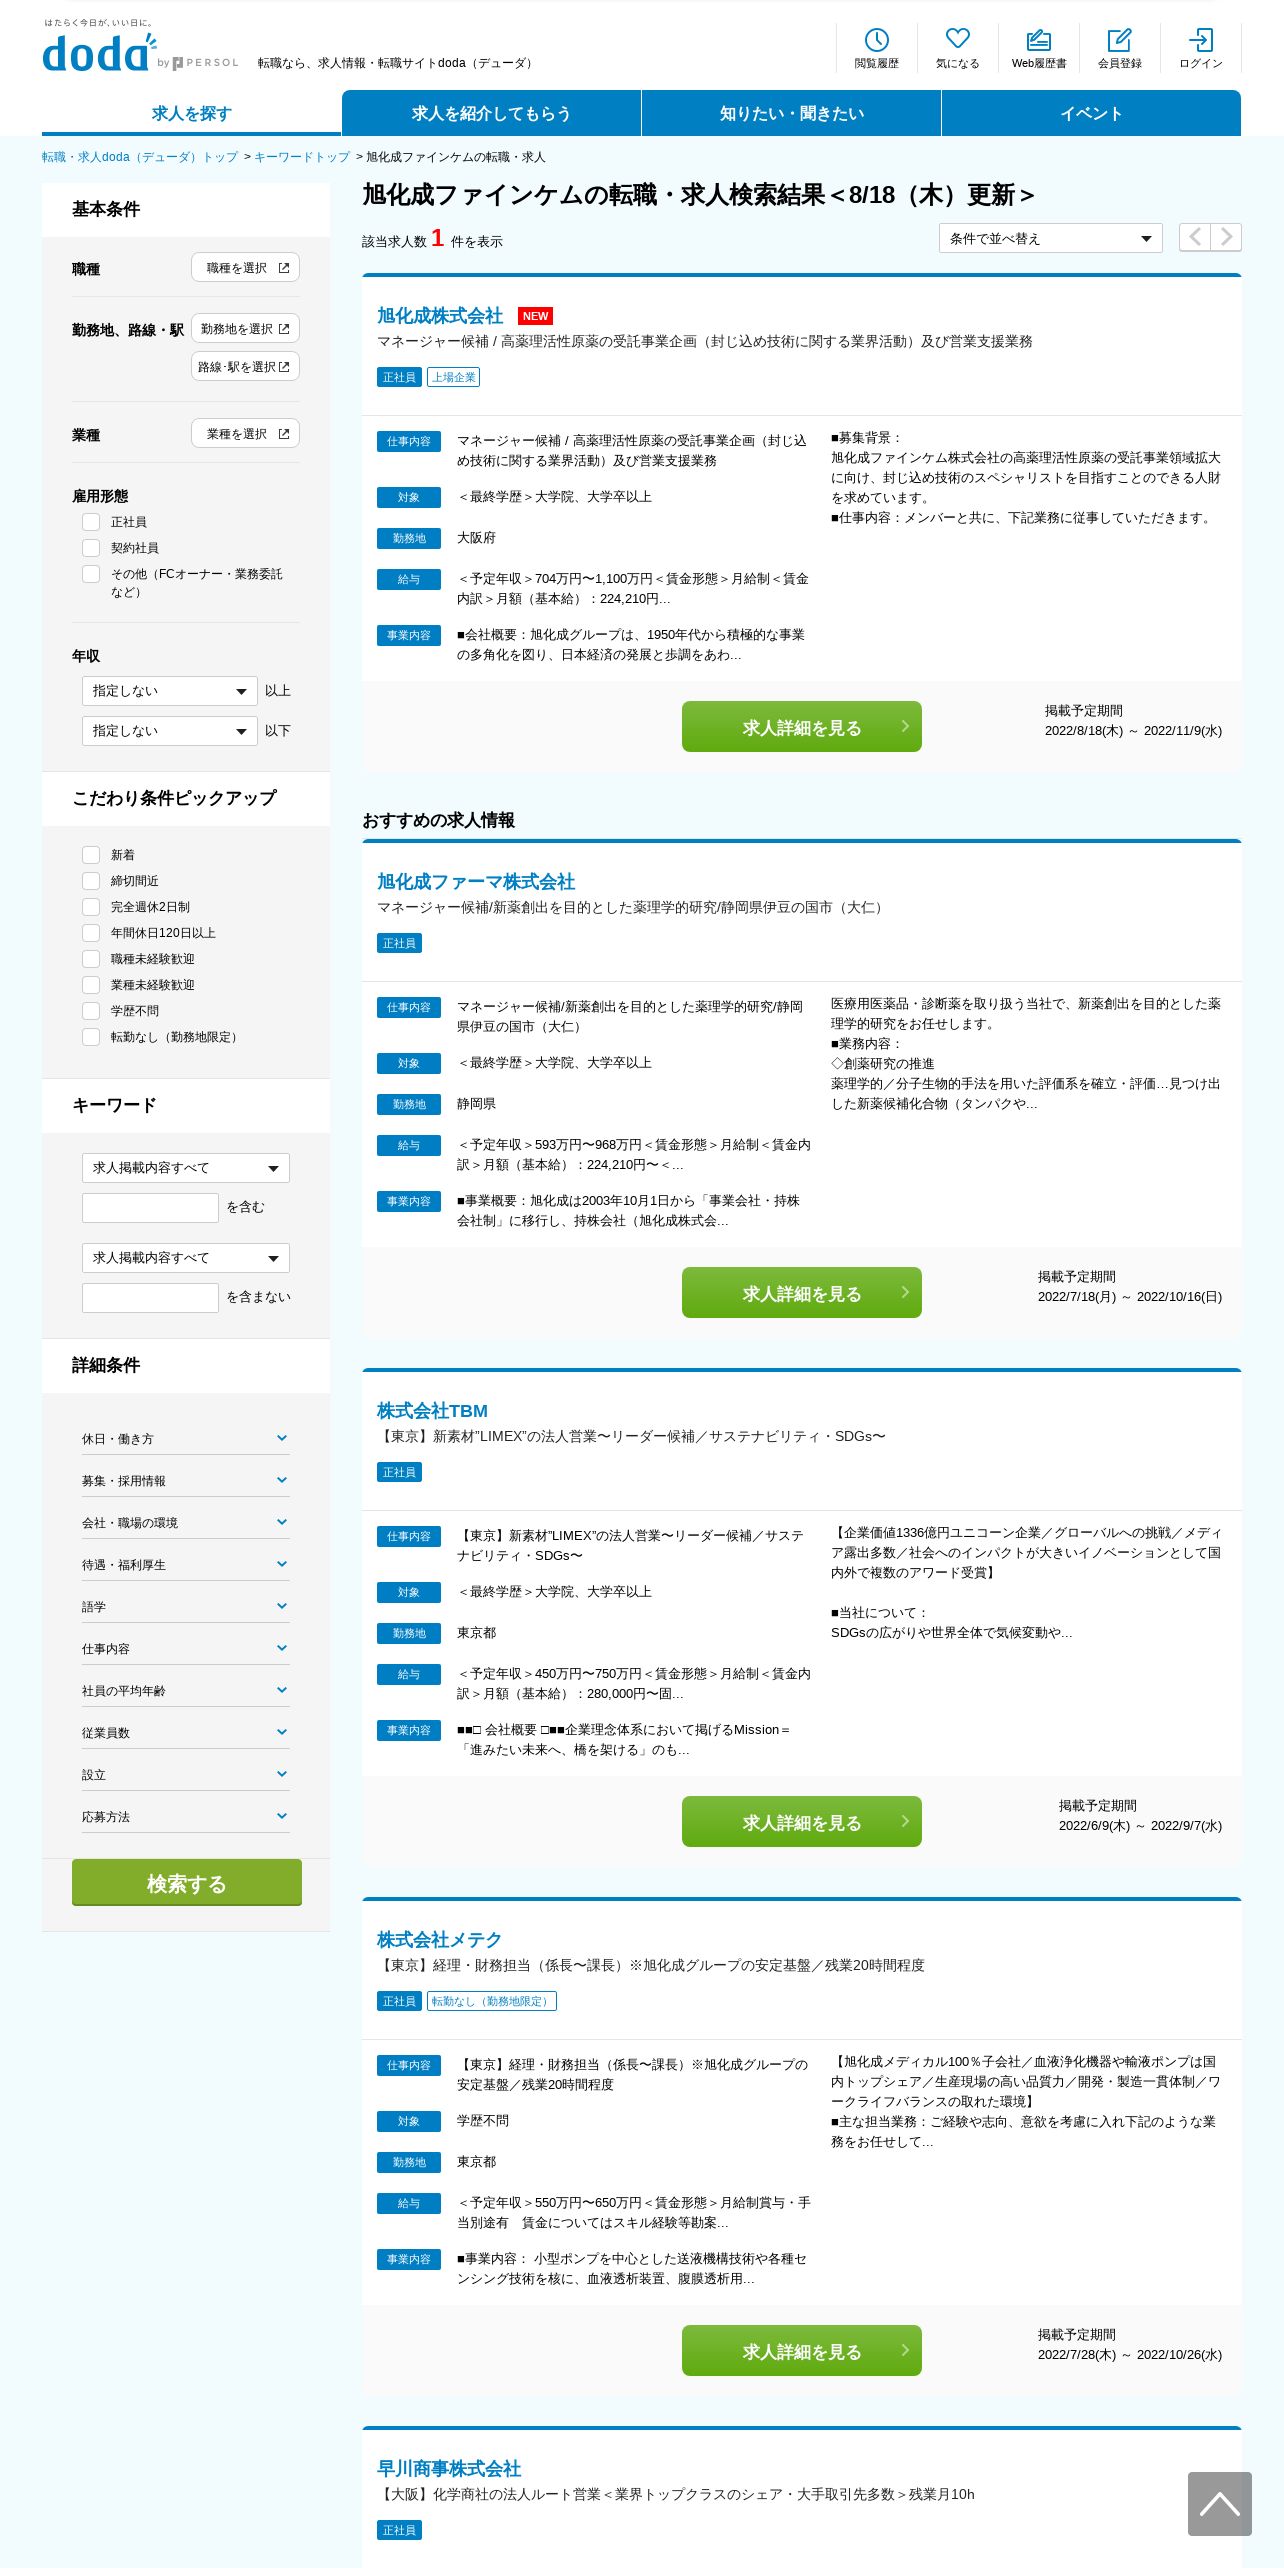Open 旭化成ファーマ株式会社 link
Screen dimensions: 1284x2568
coord(476,882)
